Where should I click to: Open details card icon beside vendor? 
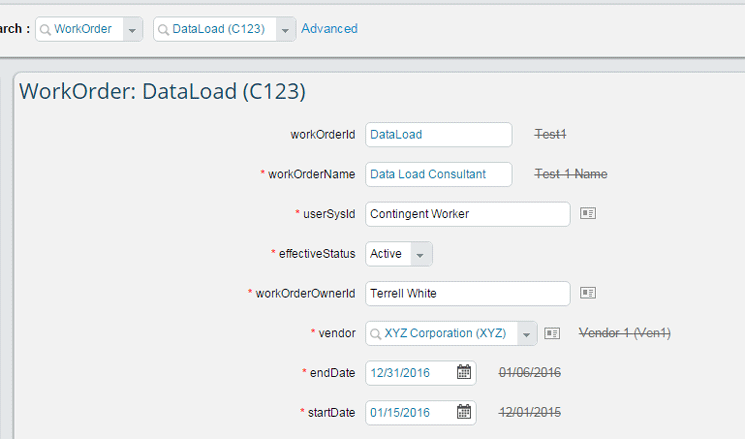pos(552,333)
